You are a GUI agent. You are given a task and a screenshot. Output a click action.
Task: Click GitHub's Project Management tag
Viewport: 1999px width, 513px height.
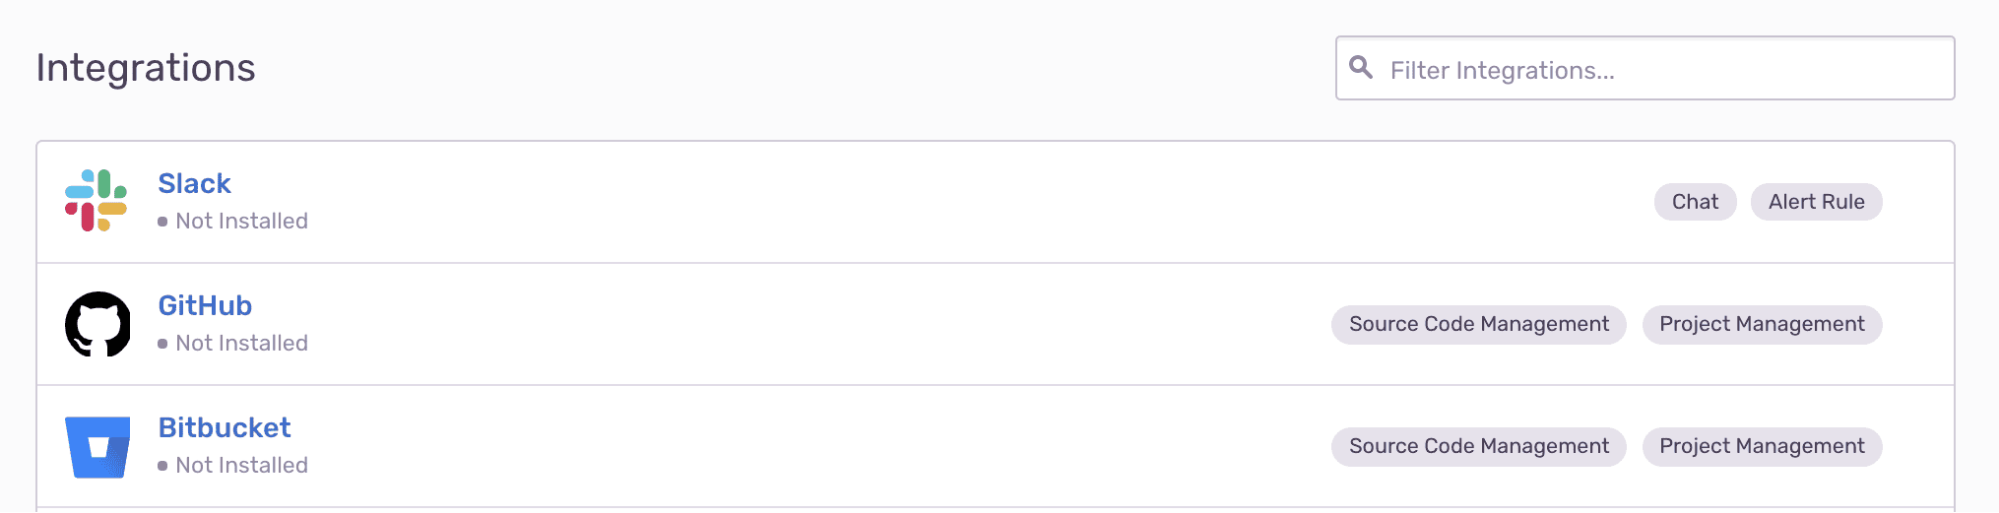click(x=1762, y=325)
